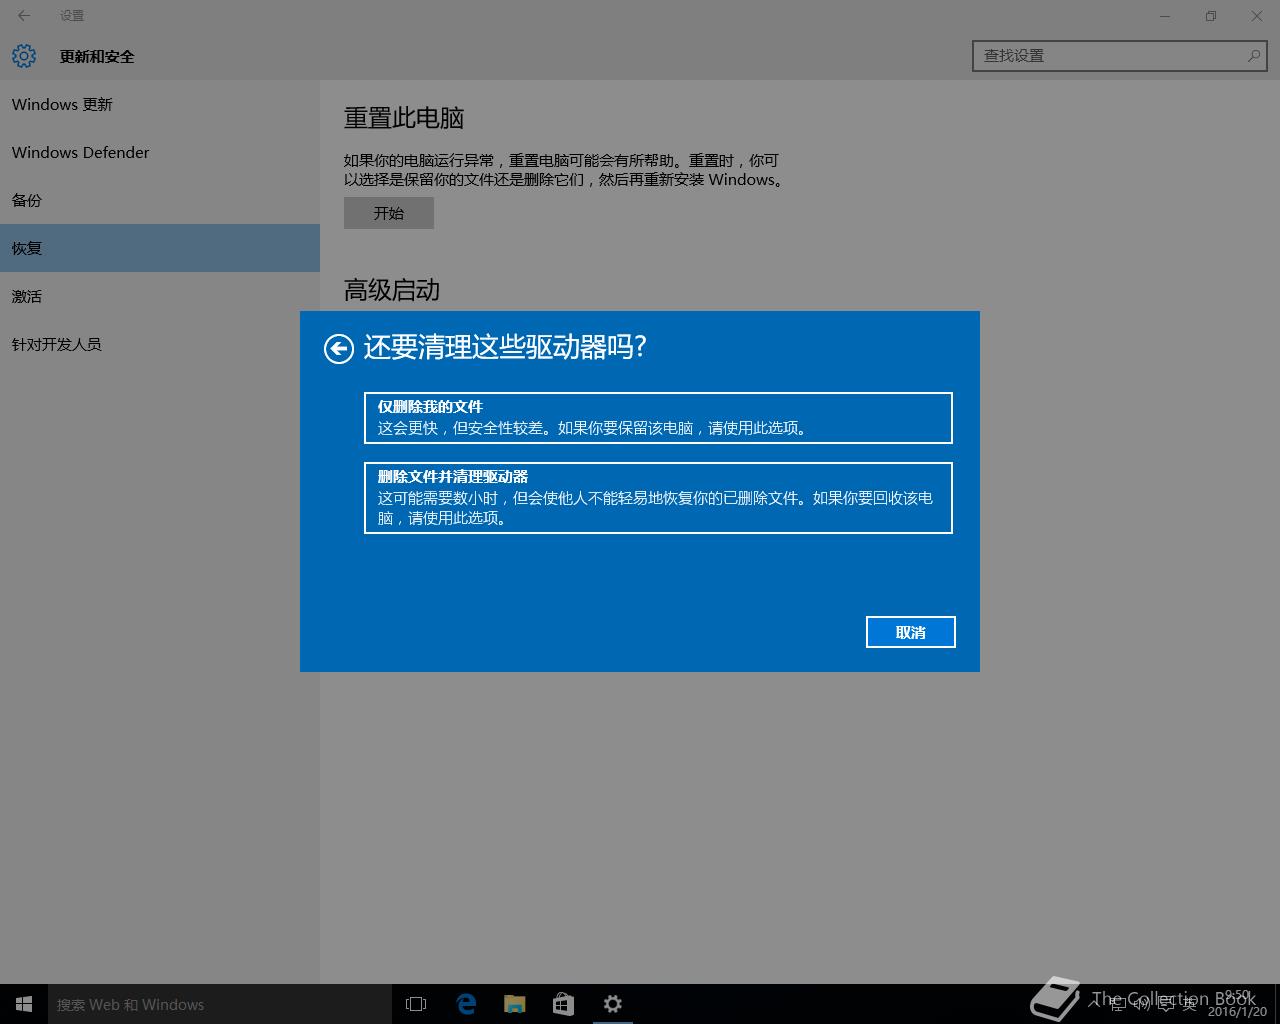
Task: Open the Windows 更新 section
Action: pyautogui.click(x=160, y=104)
